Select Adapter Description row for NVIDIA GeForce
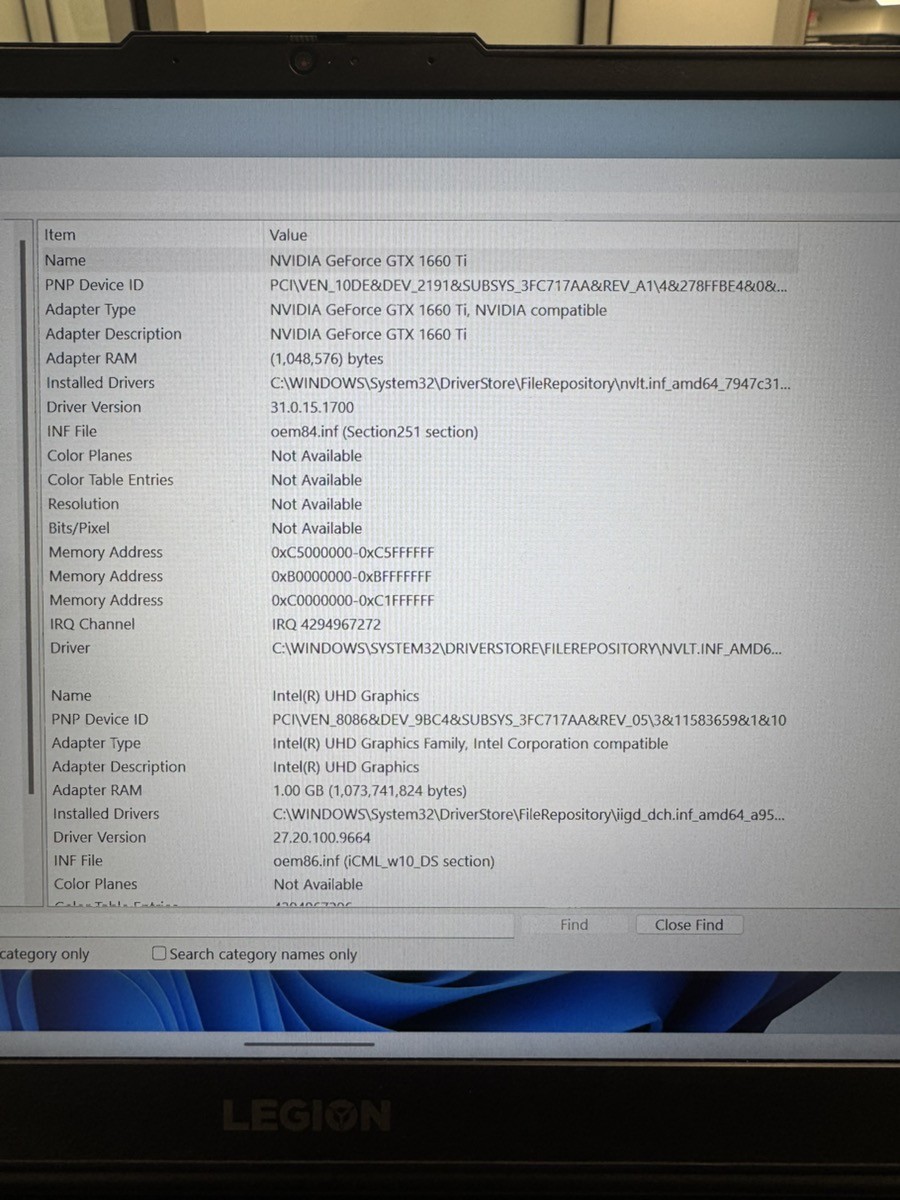The image size is (900, 1200). 418,334
